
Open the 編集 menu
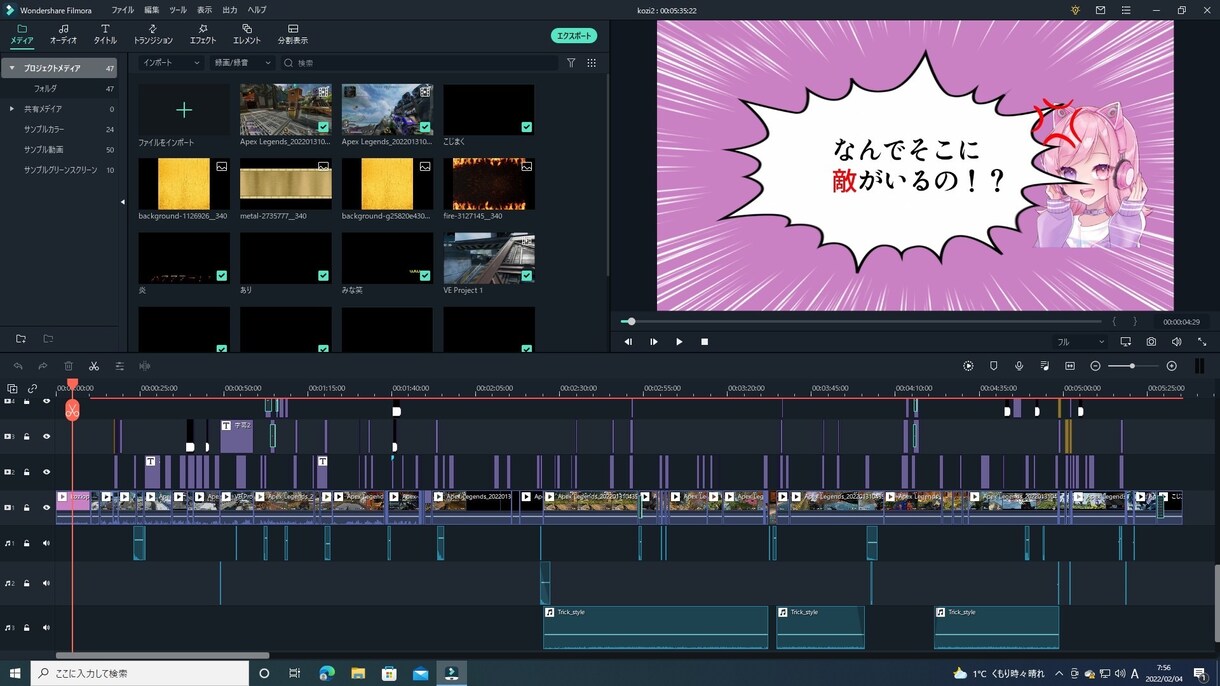(152, 10)
